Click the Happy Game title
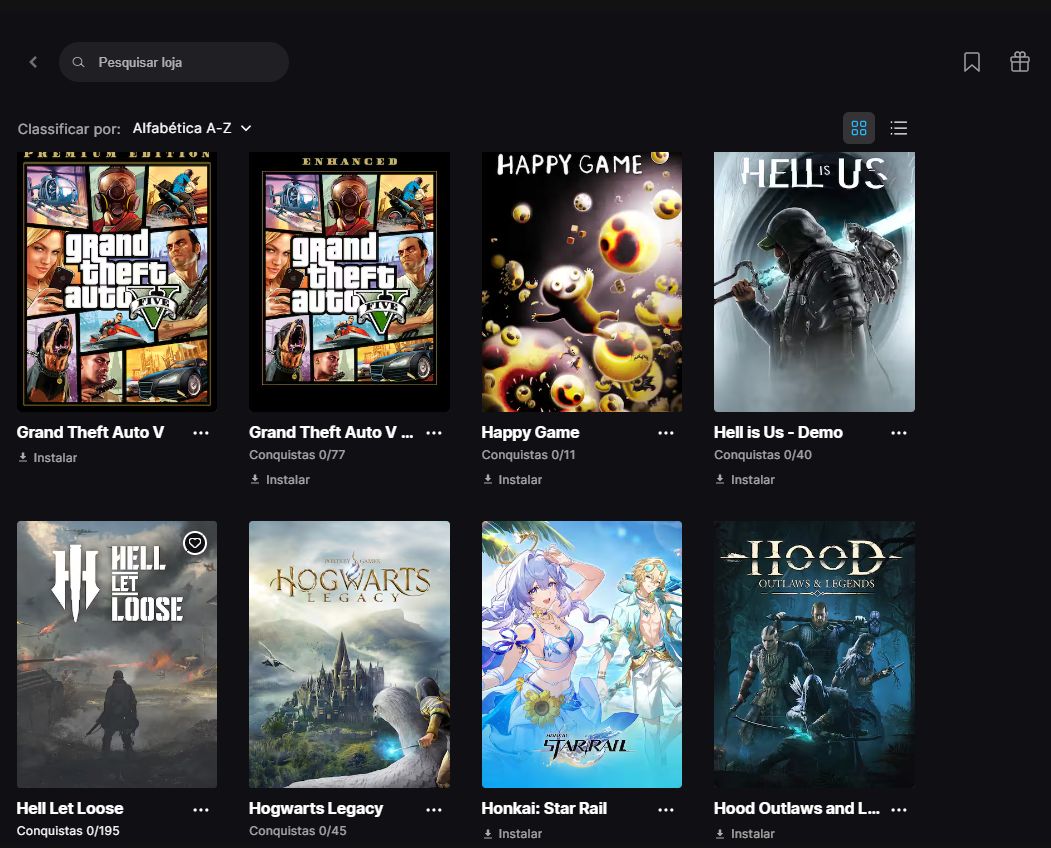This screenshot has height=848, width=1051. [530, 432]
